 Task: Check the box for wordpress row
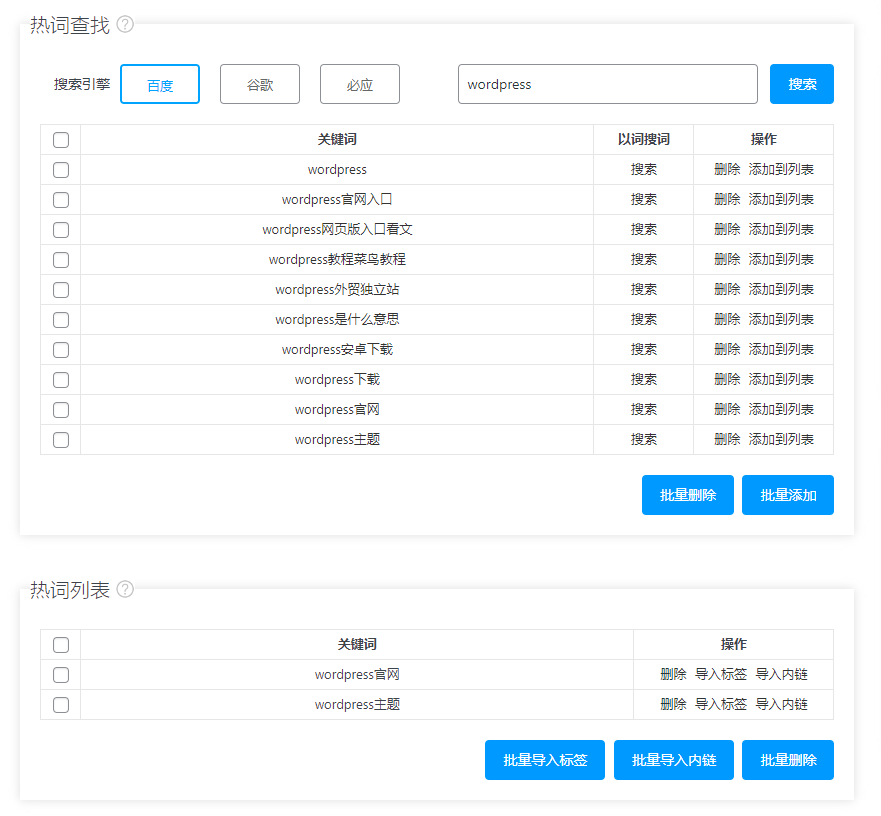61,170
